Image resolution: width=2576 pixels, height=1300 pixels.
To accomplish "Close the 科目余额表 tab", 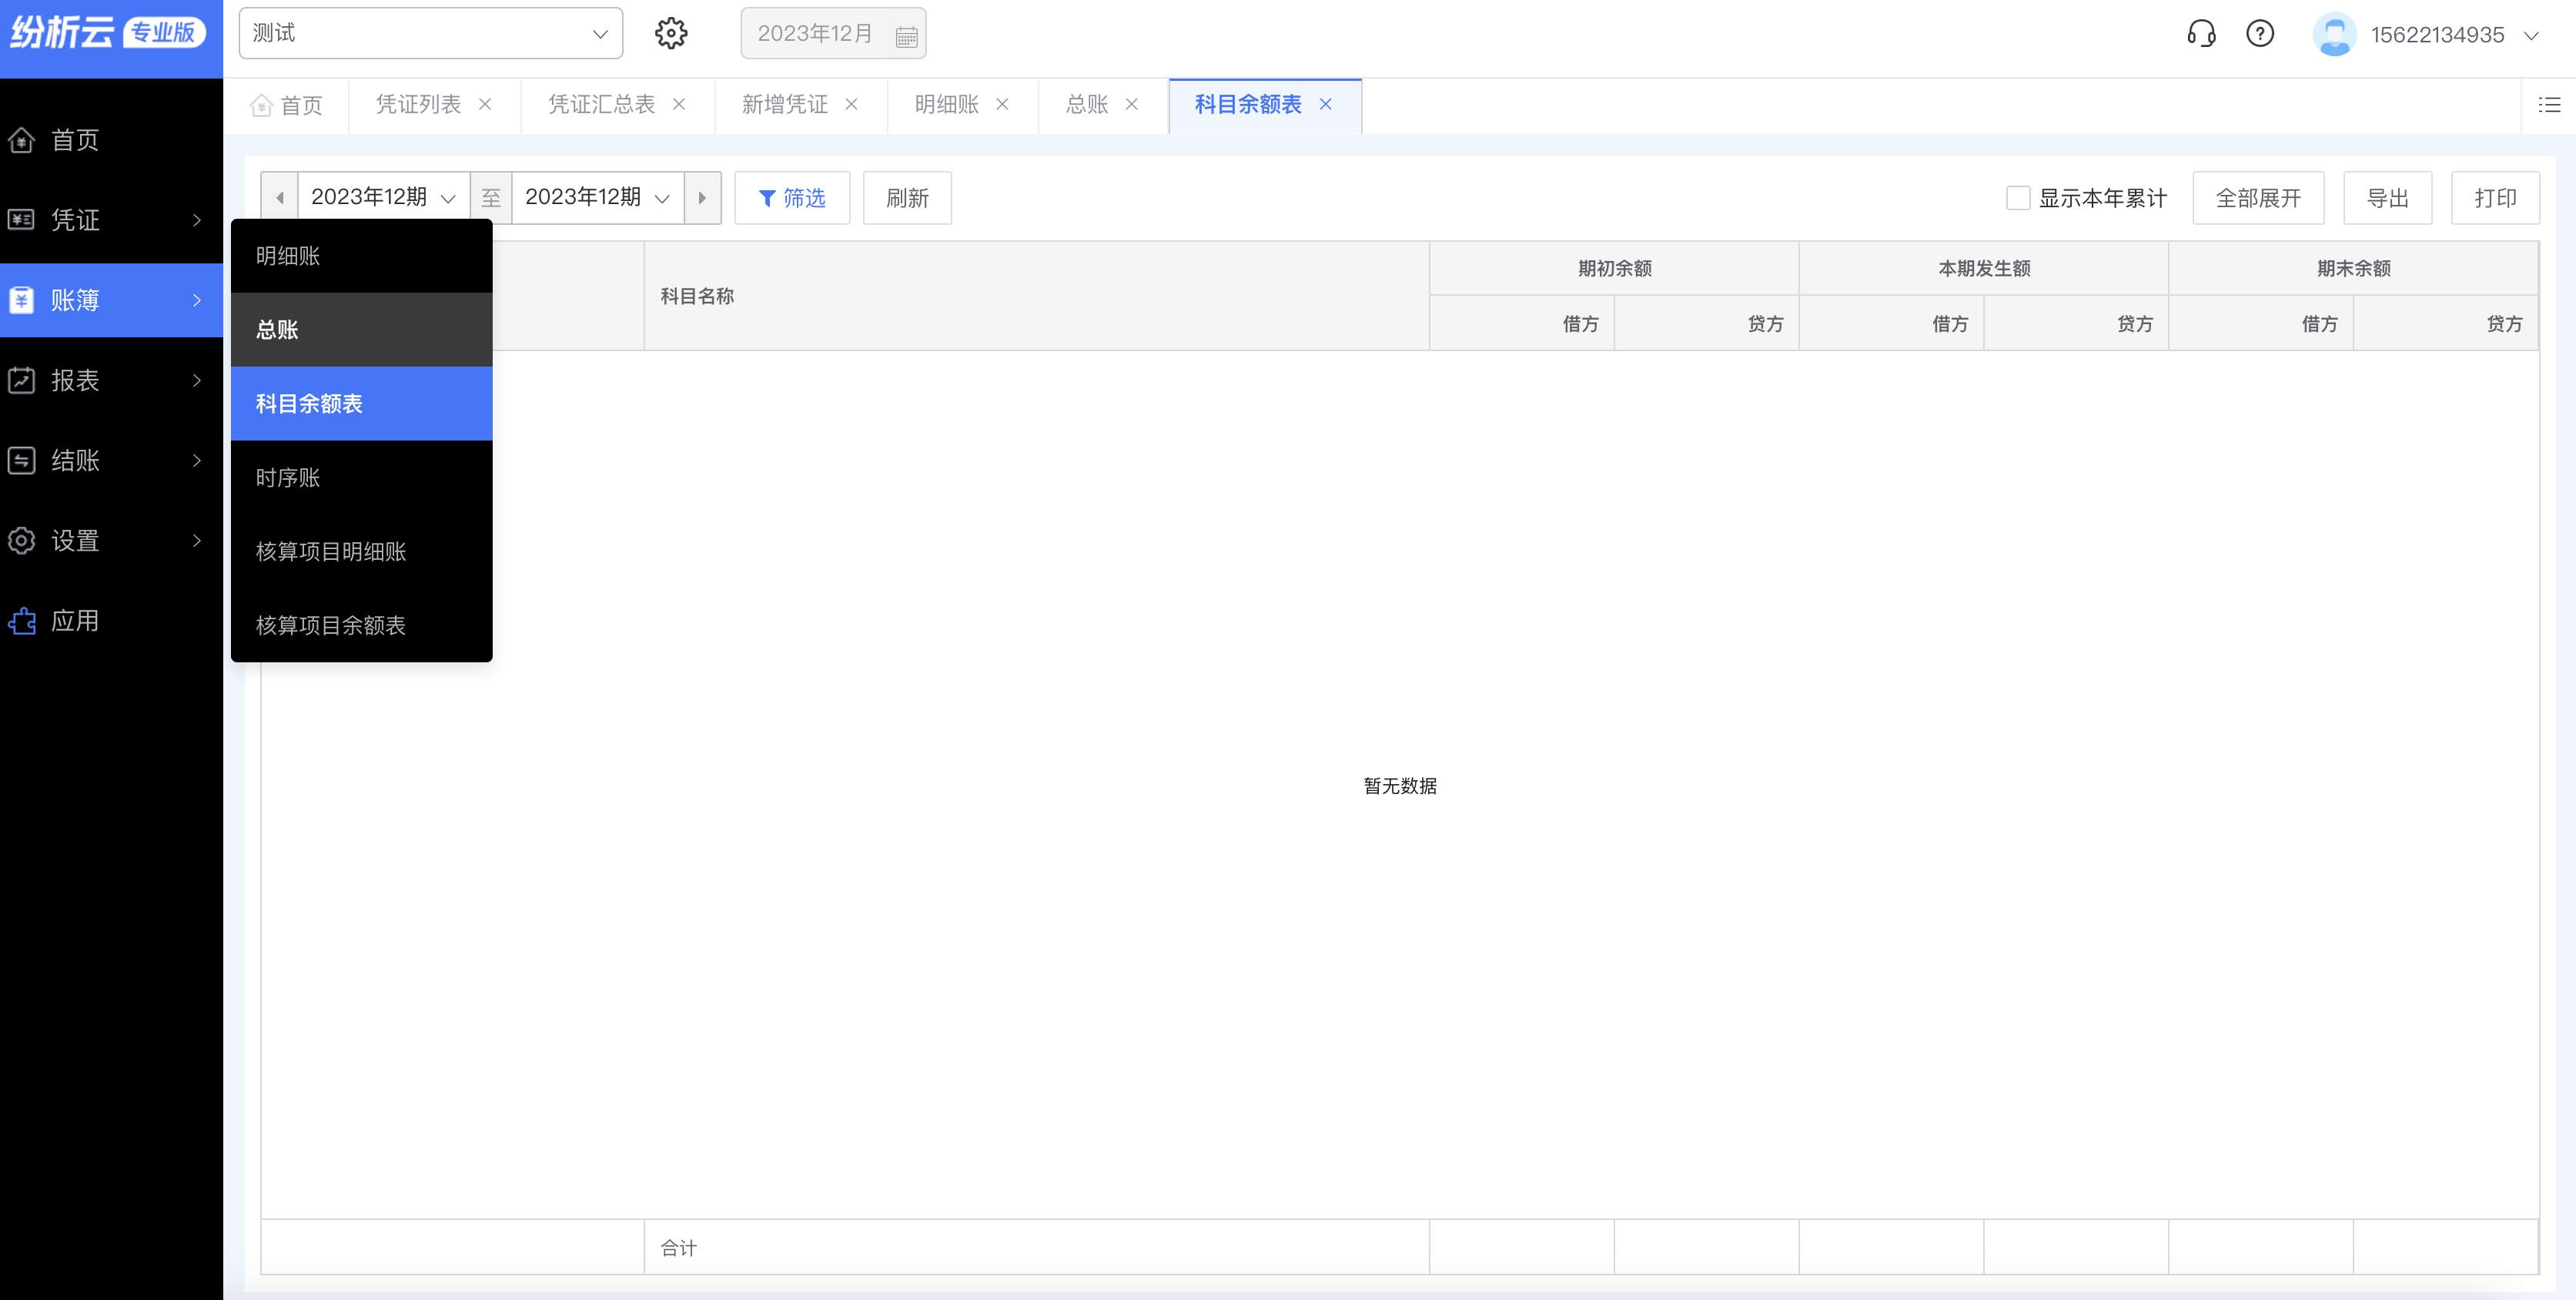I will tap(1326, 104).
